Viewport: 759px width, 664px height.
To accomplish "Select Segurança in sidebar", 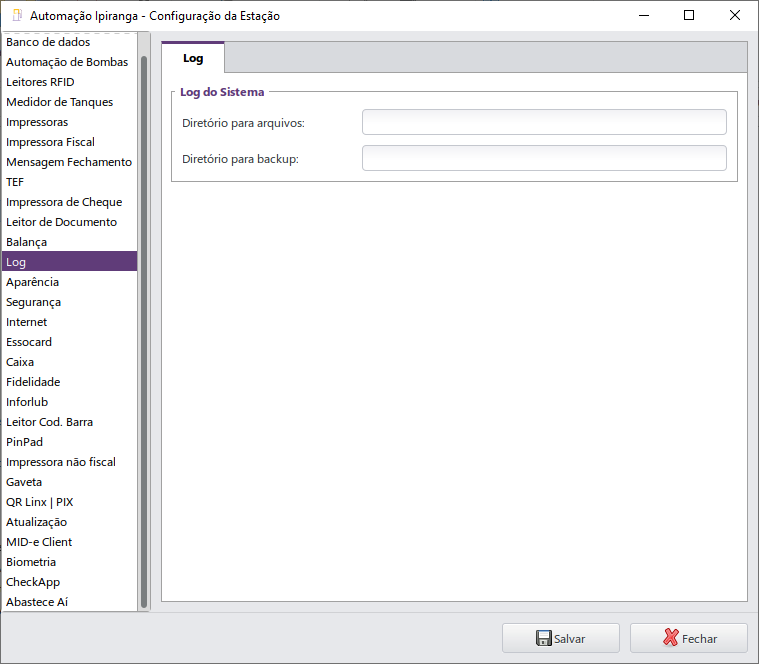I will point(70,302).
